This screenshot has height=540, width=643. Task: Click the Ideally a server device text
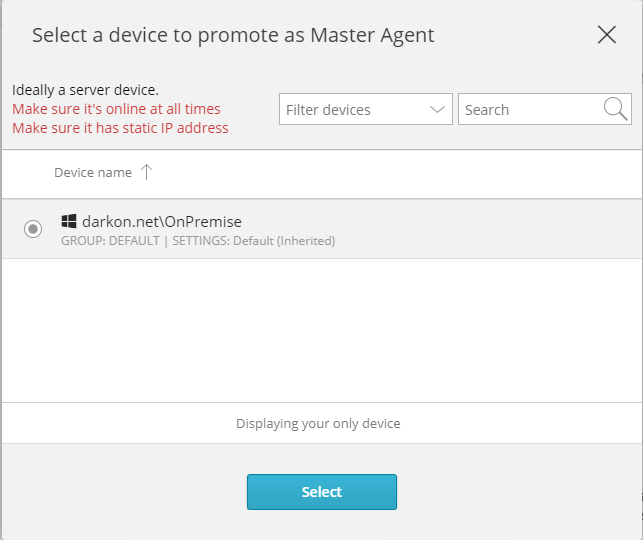click(85, 90)
